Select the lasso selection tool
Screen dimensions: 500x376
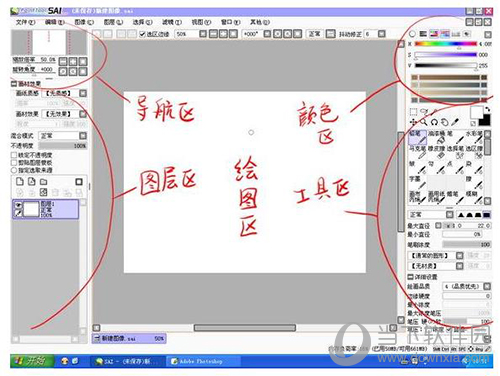pos(424,111)
